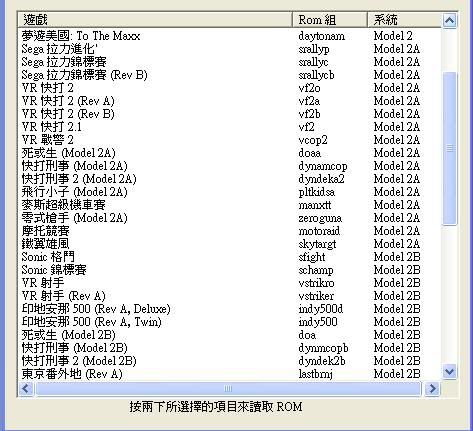Select VR 快打 2.1 game row
The height and width of the screenshot is (431, 473).
(230, 127)
